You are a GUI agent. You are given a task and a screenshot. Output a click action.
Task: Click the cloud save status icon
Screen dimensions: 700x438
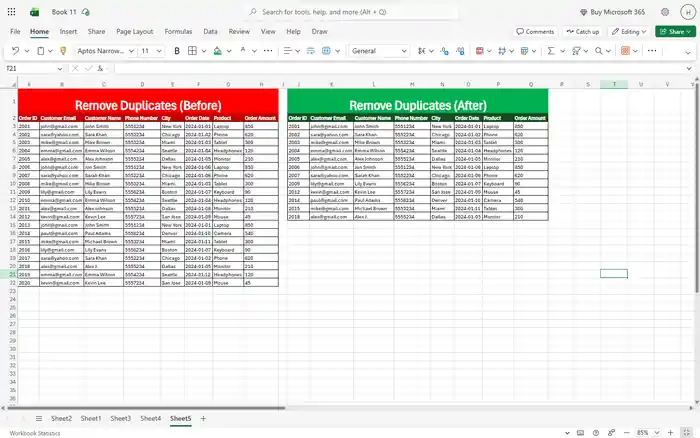pos(86,12)
